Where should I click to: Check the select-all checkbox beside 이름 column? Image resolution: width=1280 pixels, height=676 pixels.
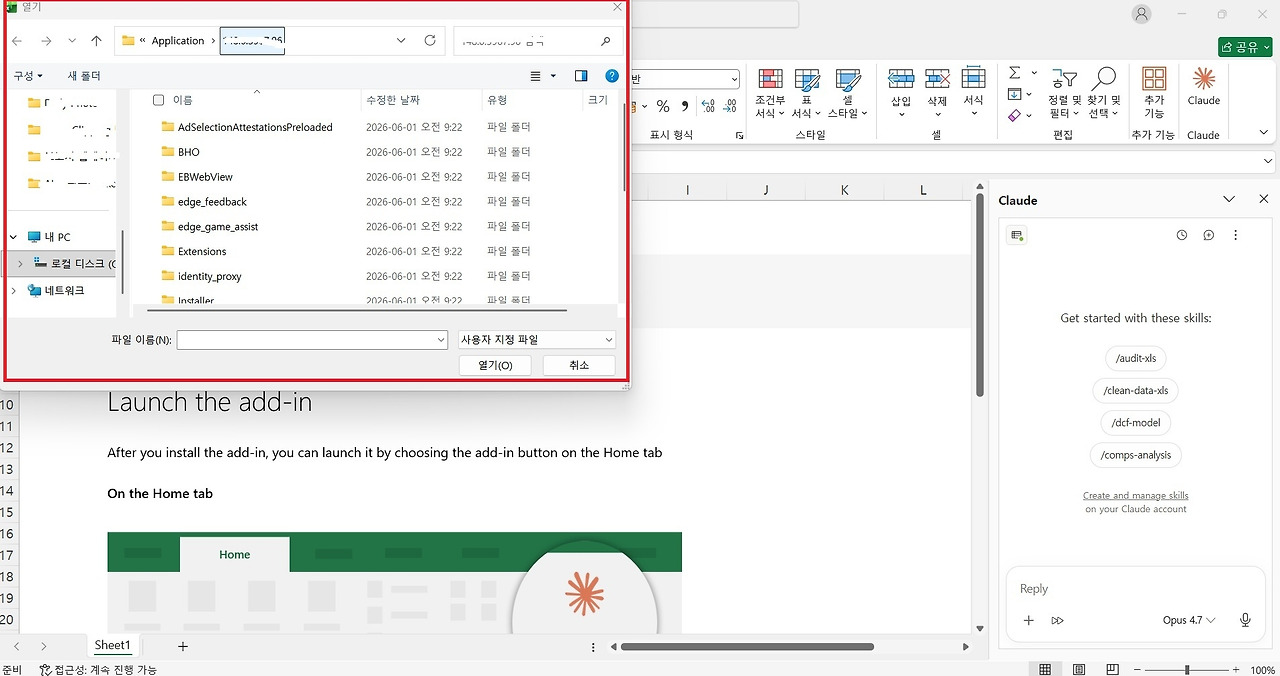click(x=158, y=100)
